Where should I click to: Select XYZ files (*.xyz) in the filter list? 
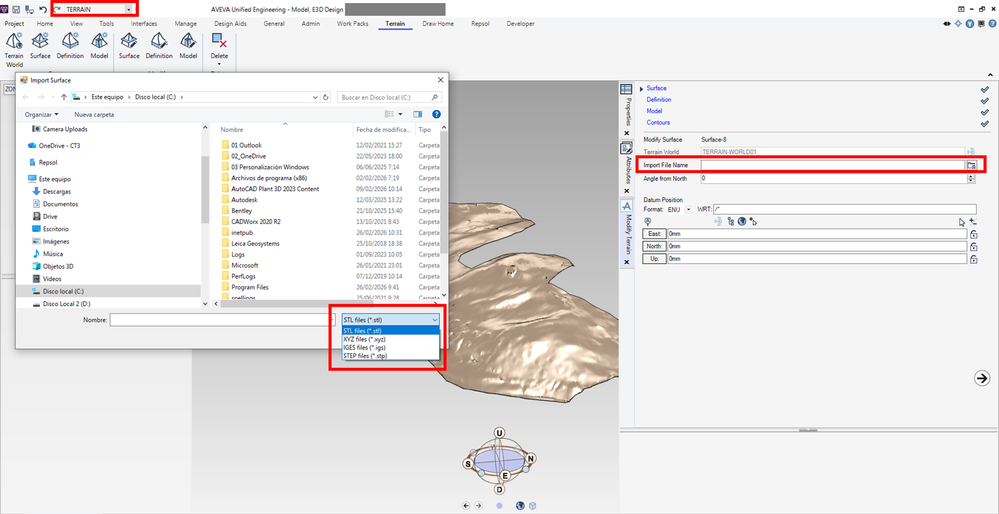point(391,339)
